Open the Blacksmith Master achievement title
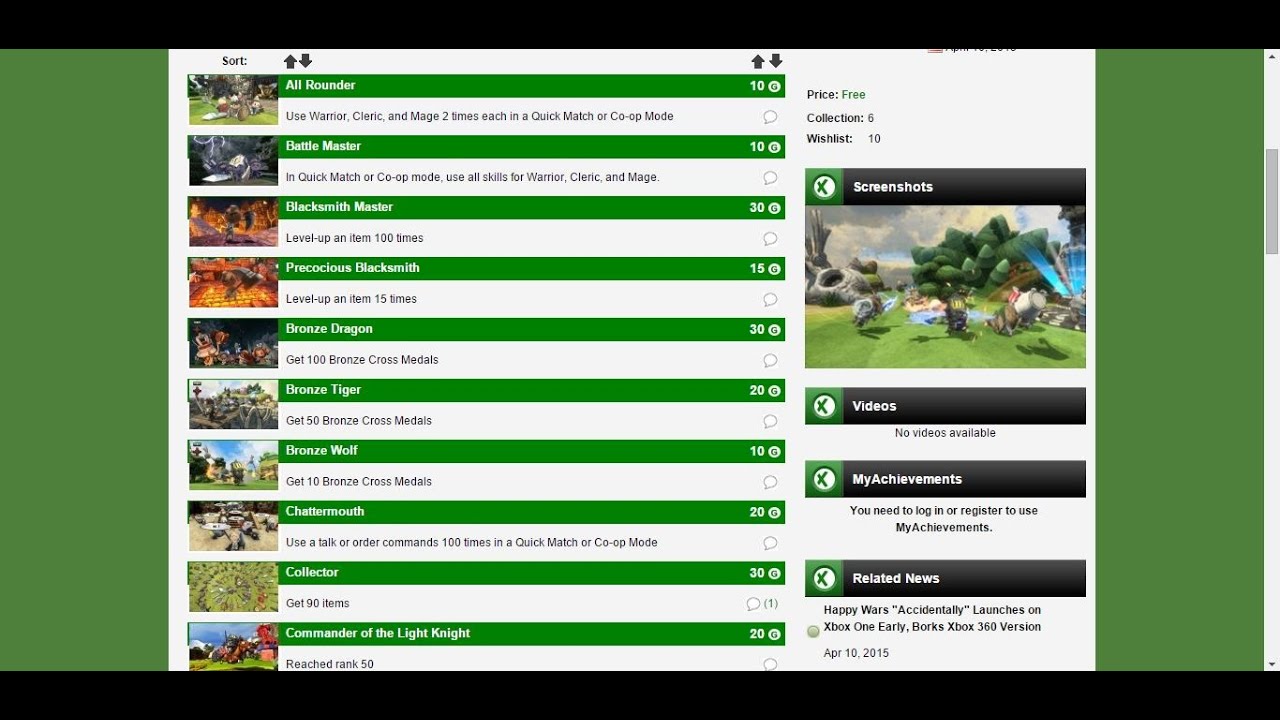The height and width of the screenshot is (720, 1280). click(x=339, y=207)
